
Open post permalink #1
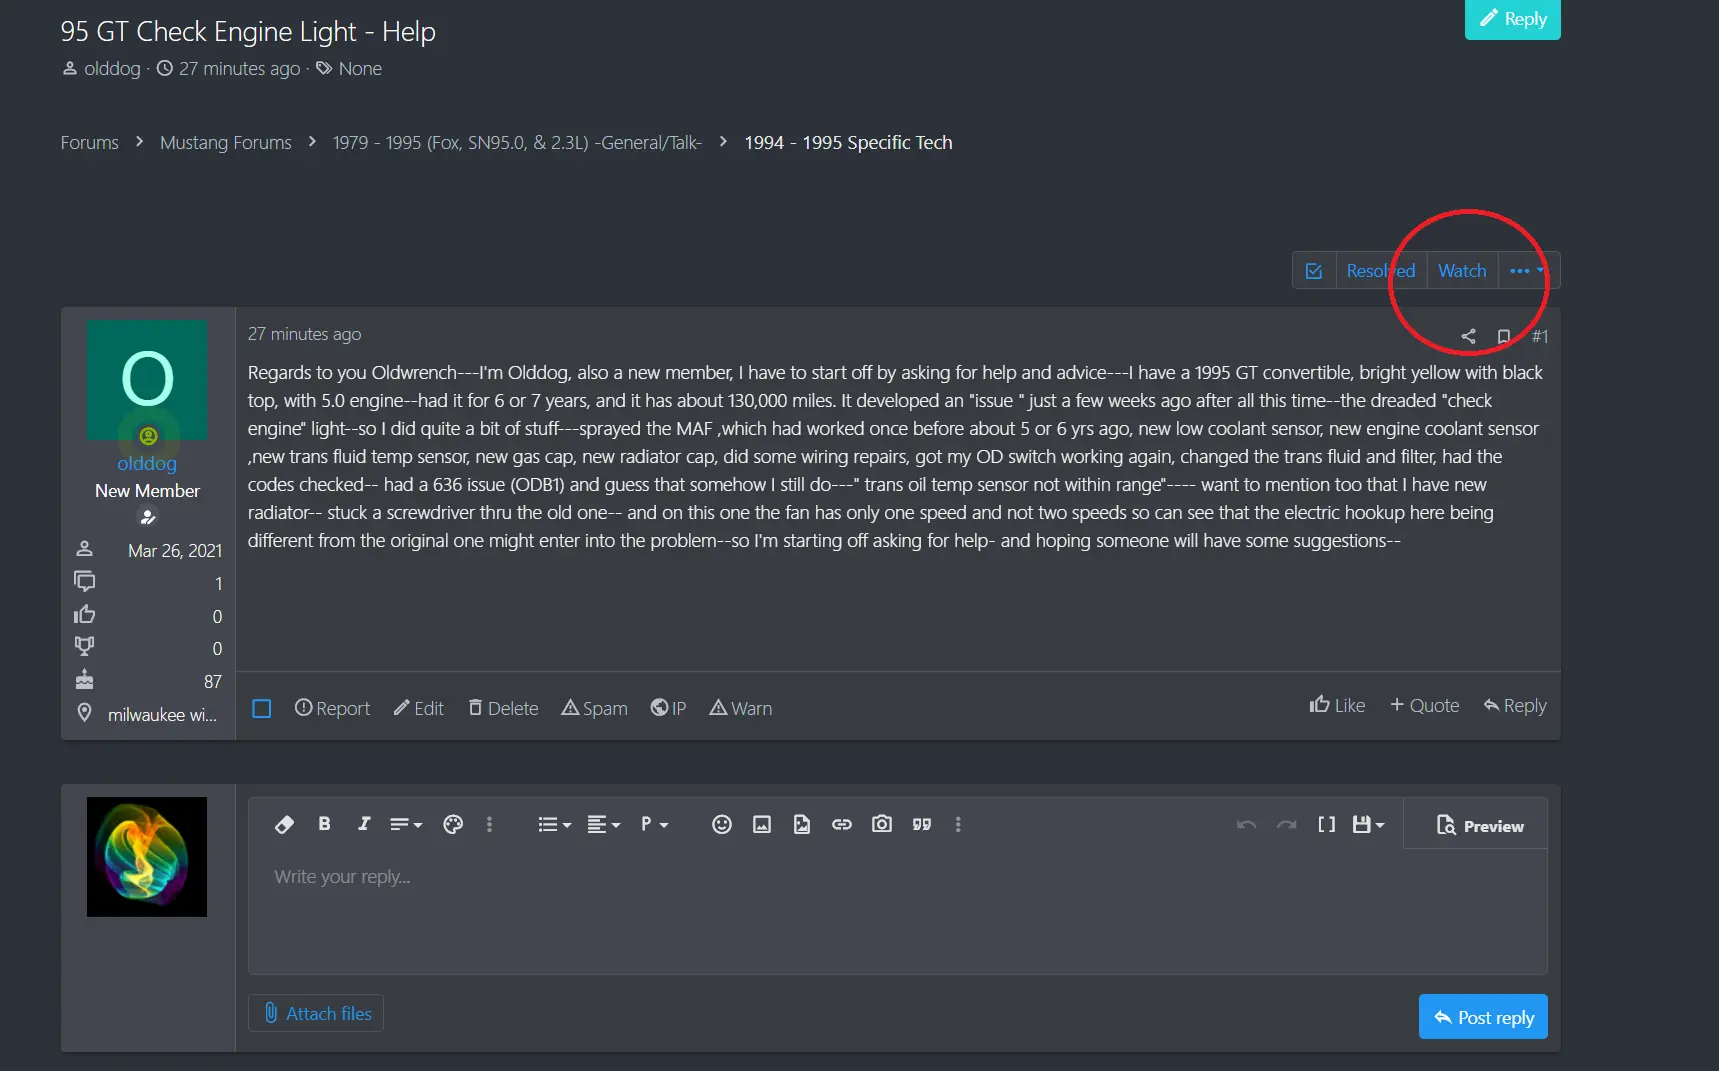(1540, 336)
